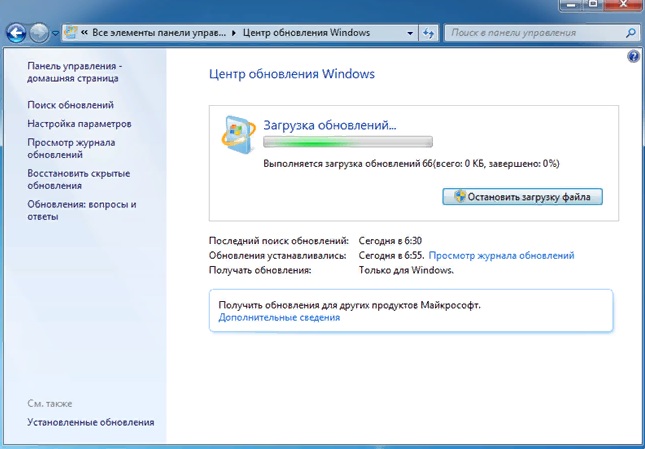This screenshot has height=449, width=645.
Task: Open Обновления: вопросы и ответы
Action: pyautogui.click(x=81, y=210)
